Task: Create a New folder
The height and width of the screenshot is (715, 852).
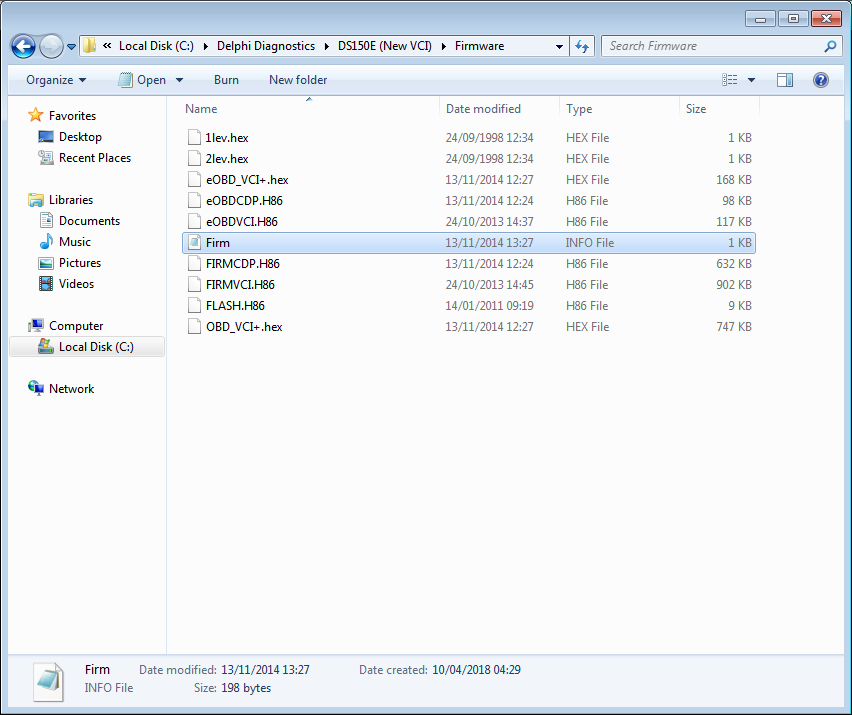Action: point(298,80)
